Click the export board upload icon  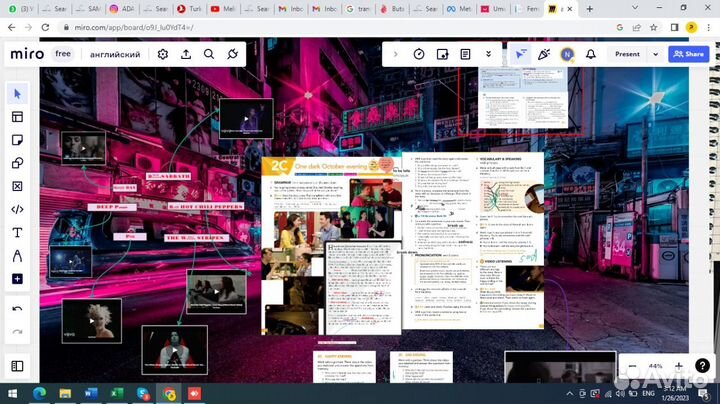186,54
